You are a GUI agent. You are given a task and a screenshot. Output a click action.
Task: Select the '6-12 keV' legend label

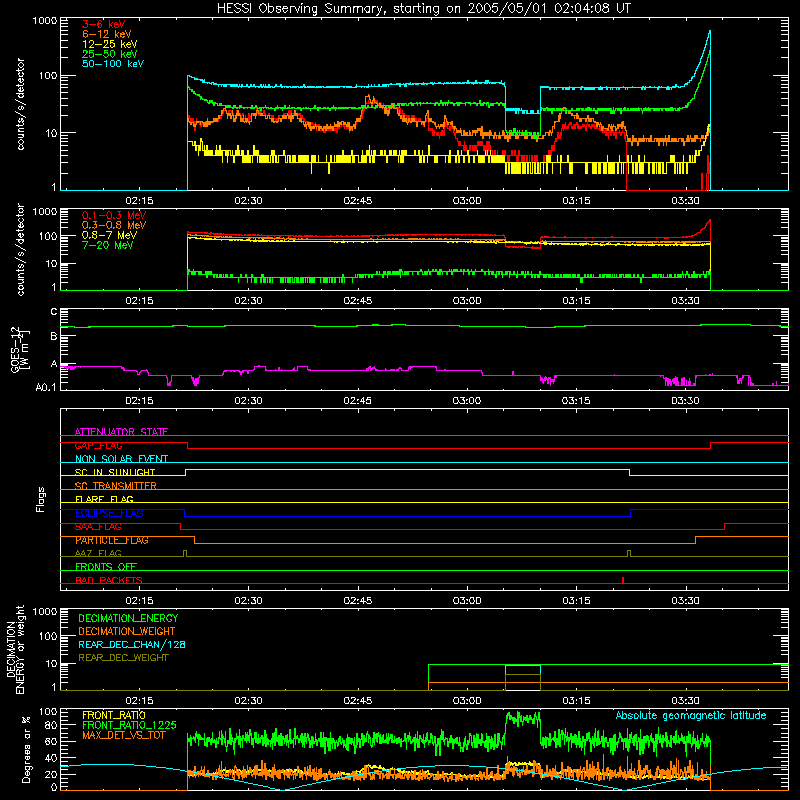107,34
